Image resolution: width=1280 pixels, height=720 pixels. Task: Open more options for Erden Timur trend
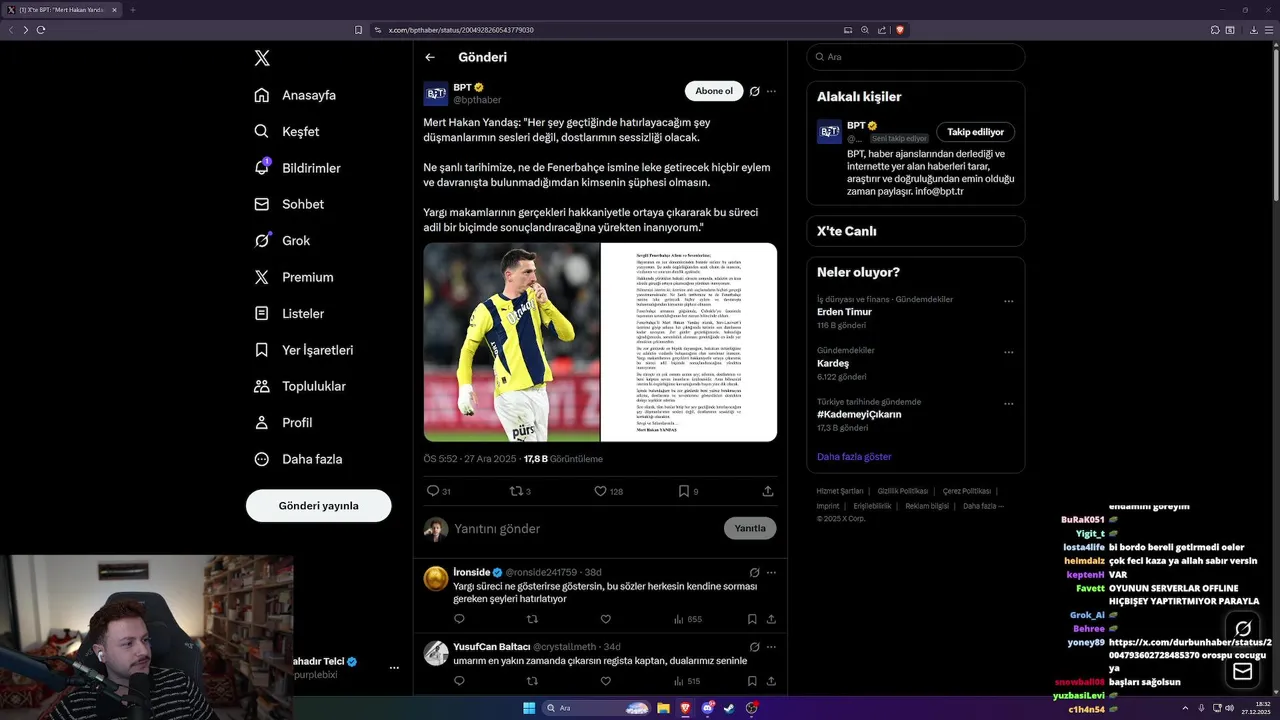tap(1008, 301)
